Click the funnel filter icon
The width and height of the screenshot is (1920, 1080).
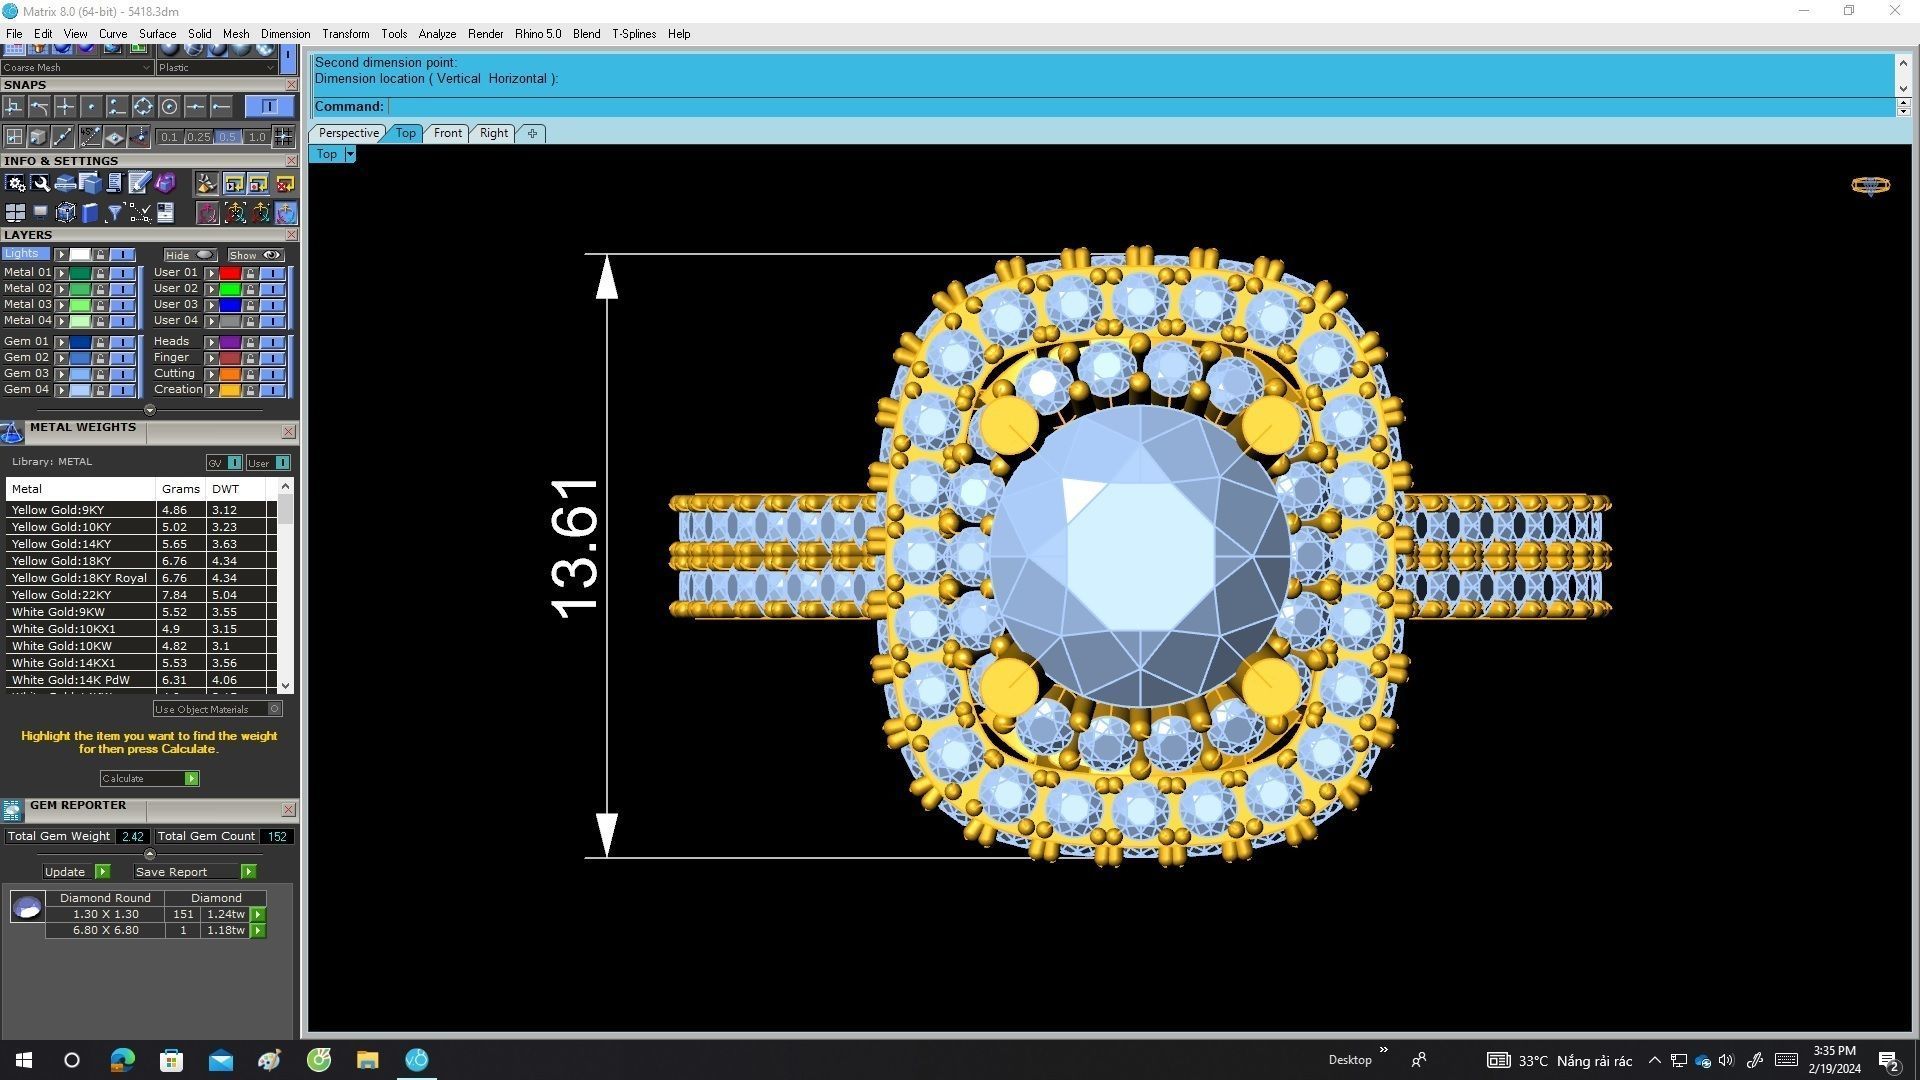tap(114, 213)
